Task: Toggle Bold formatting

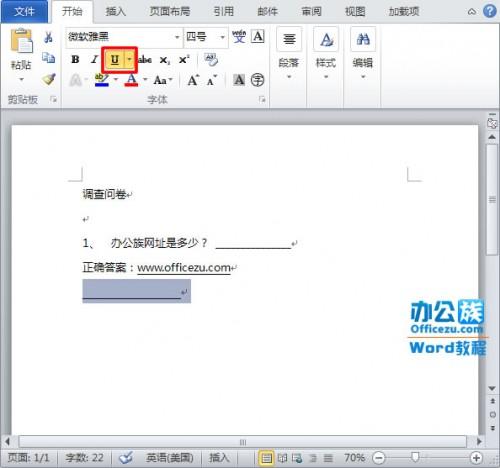Action: (x=75, y=60)
